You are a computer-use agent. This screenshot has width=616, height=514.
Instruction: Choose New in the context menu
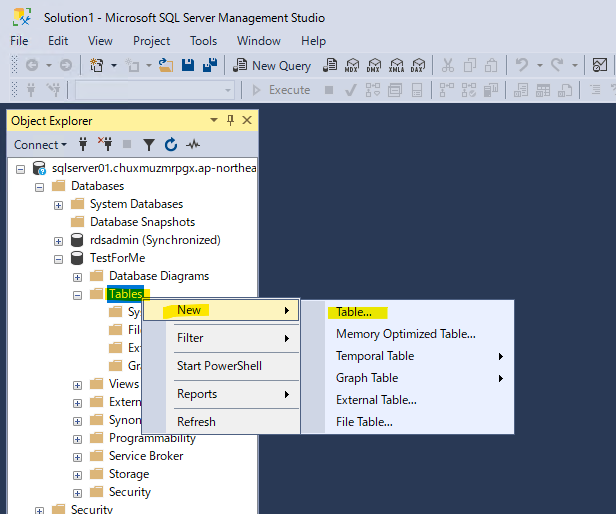(x=221, y=310)
